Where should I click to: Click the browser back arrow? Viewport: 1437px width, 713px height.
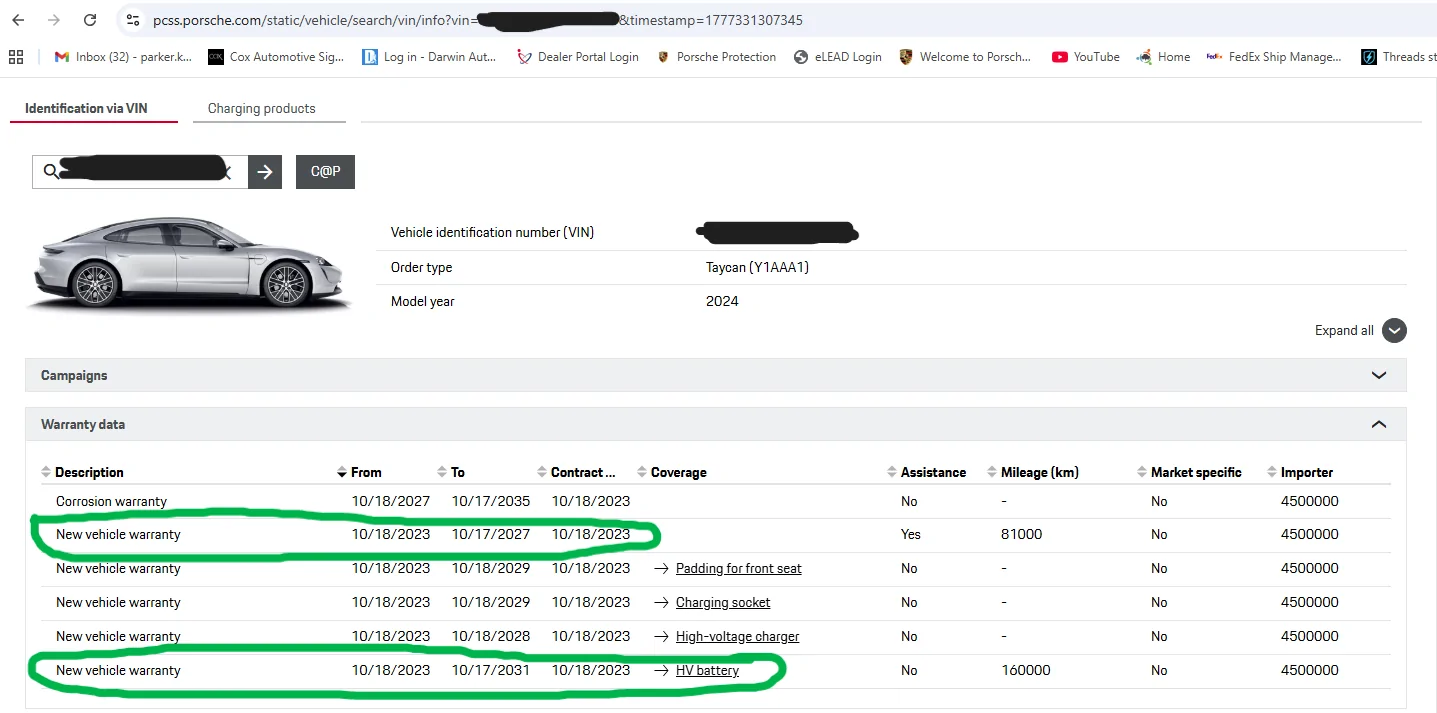[20, 20]
